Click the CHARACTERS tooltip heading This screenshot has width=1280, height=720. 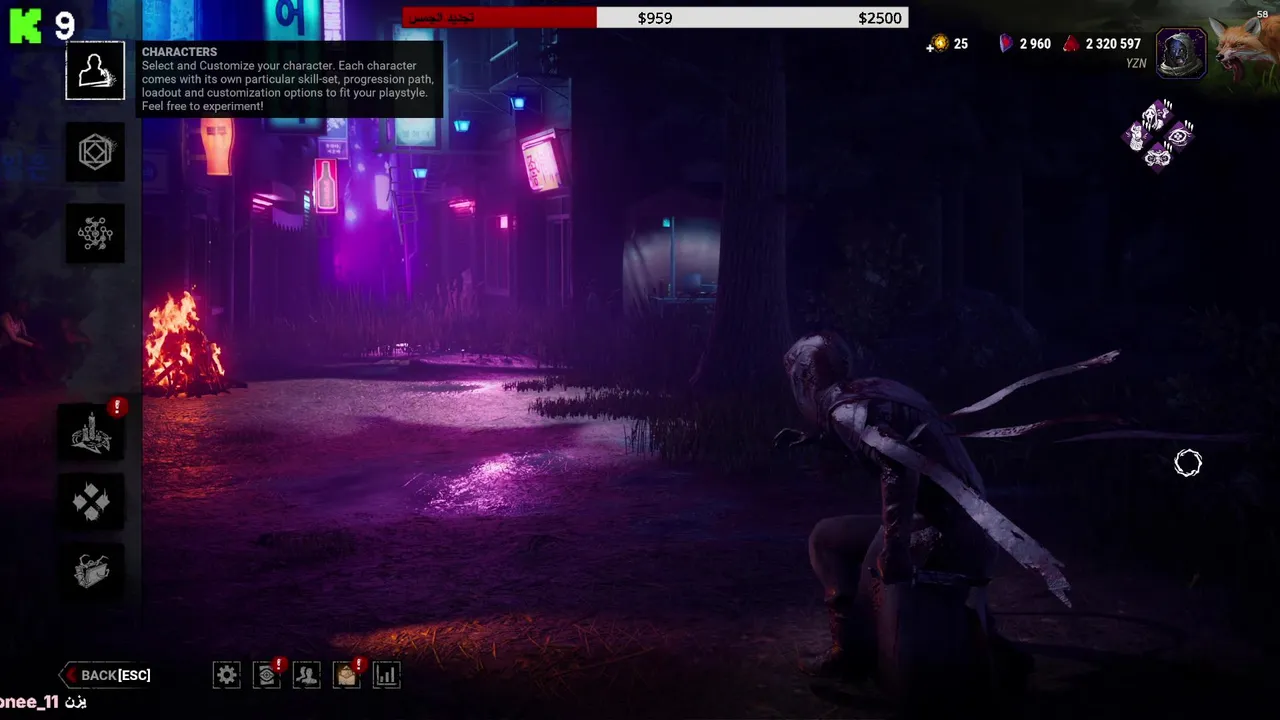[179, 52]
